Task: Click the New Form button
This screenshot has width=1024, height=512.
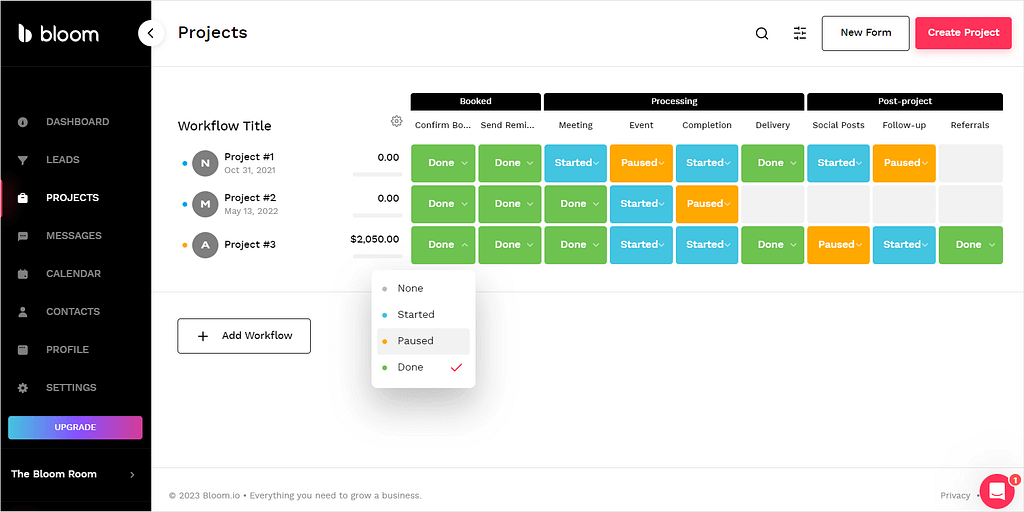Action: point(865,33)
